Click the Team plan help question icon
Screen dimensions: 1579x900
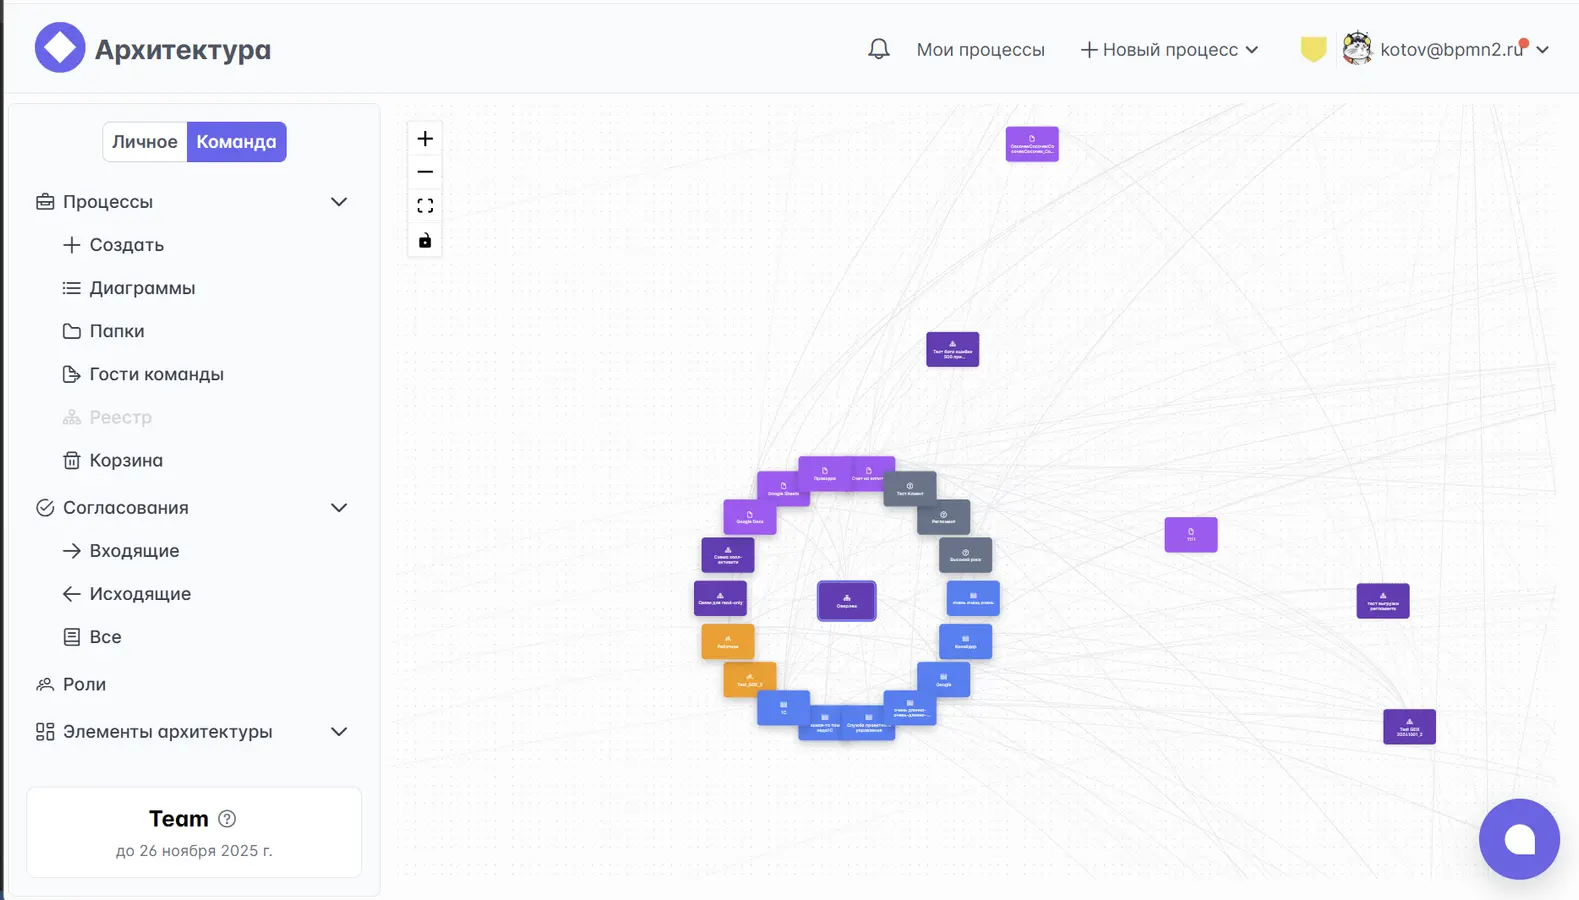[x=227, y=819]
